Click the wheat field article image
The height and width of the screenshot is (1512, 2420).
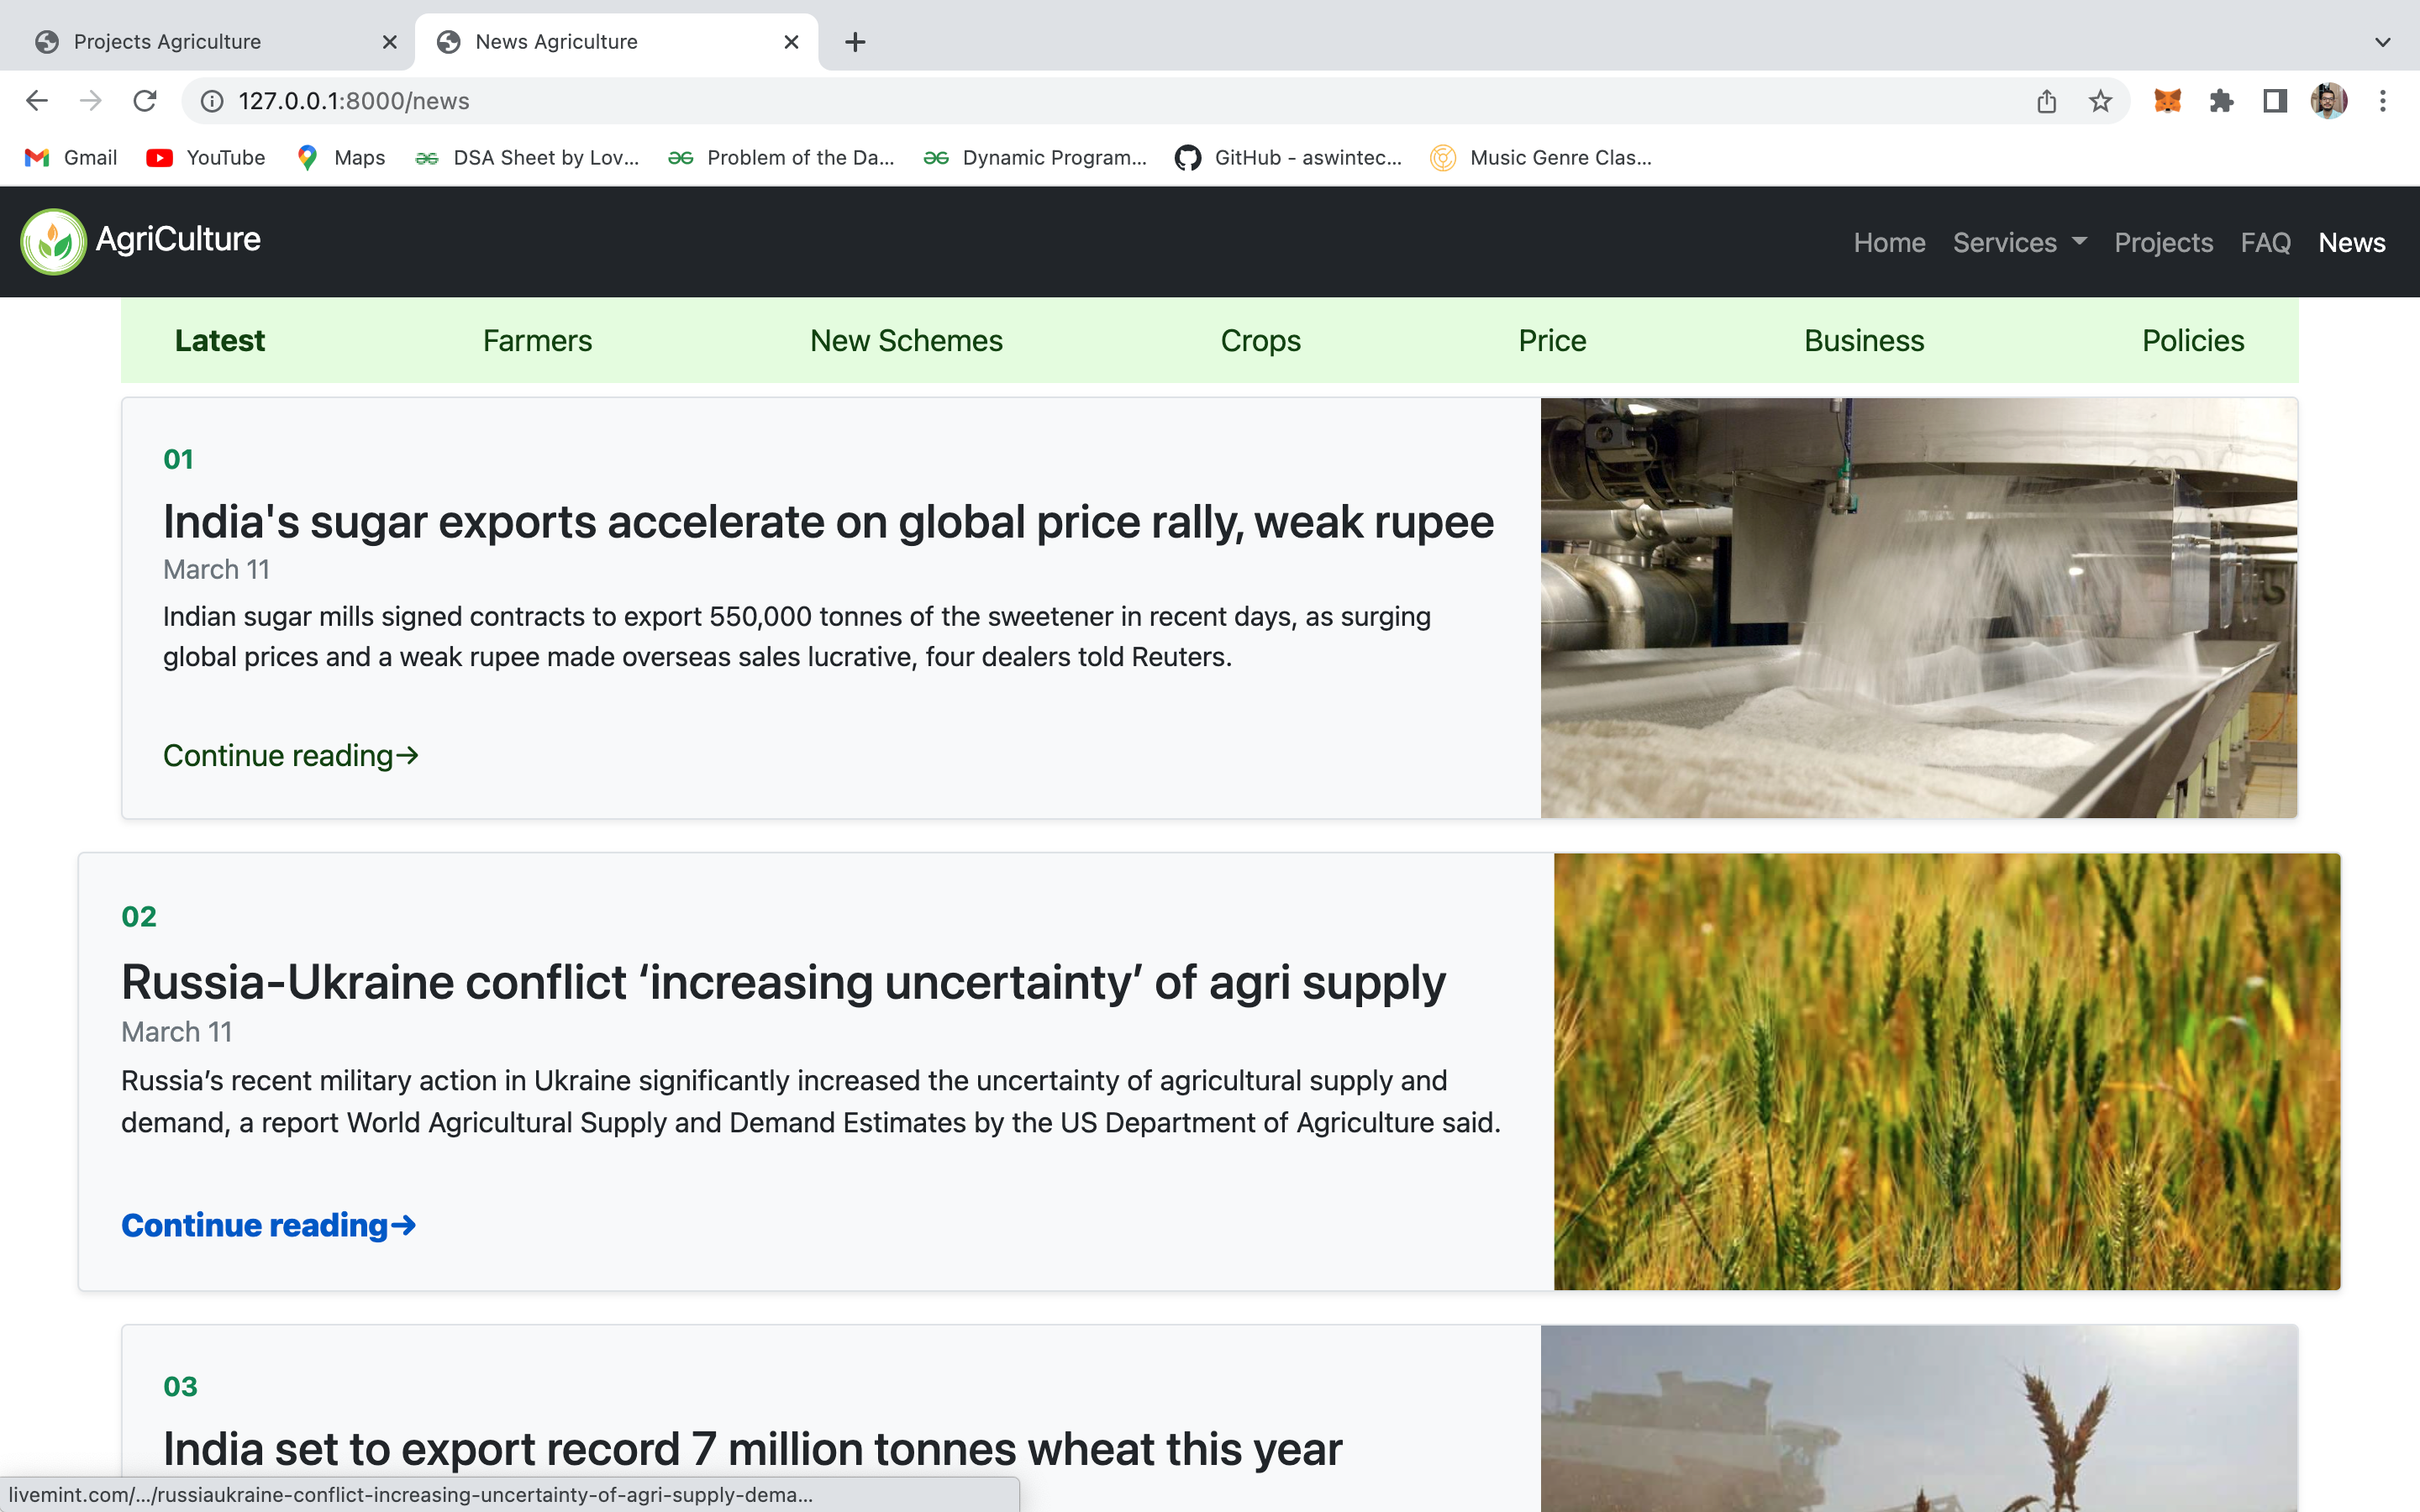coord(1947,1071)
